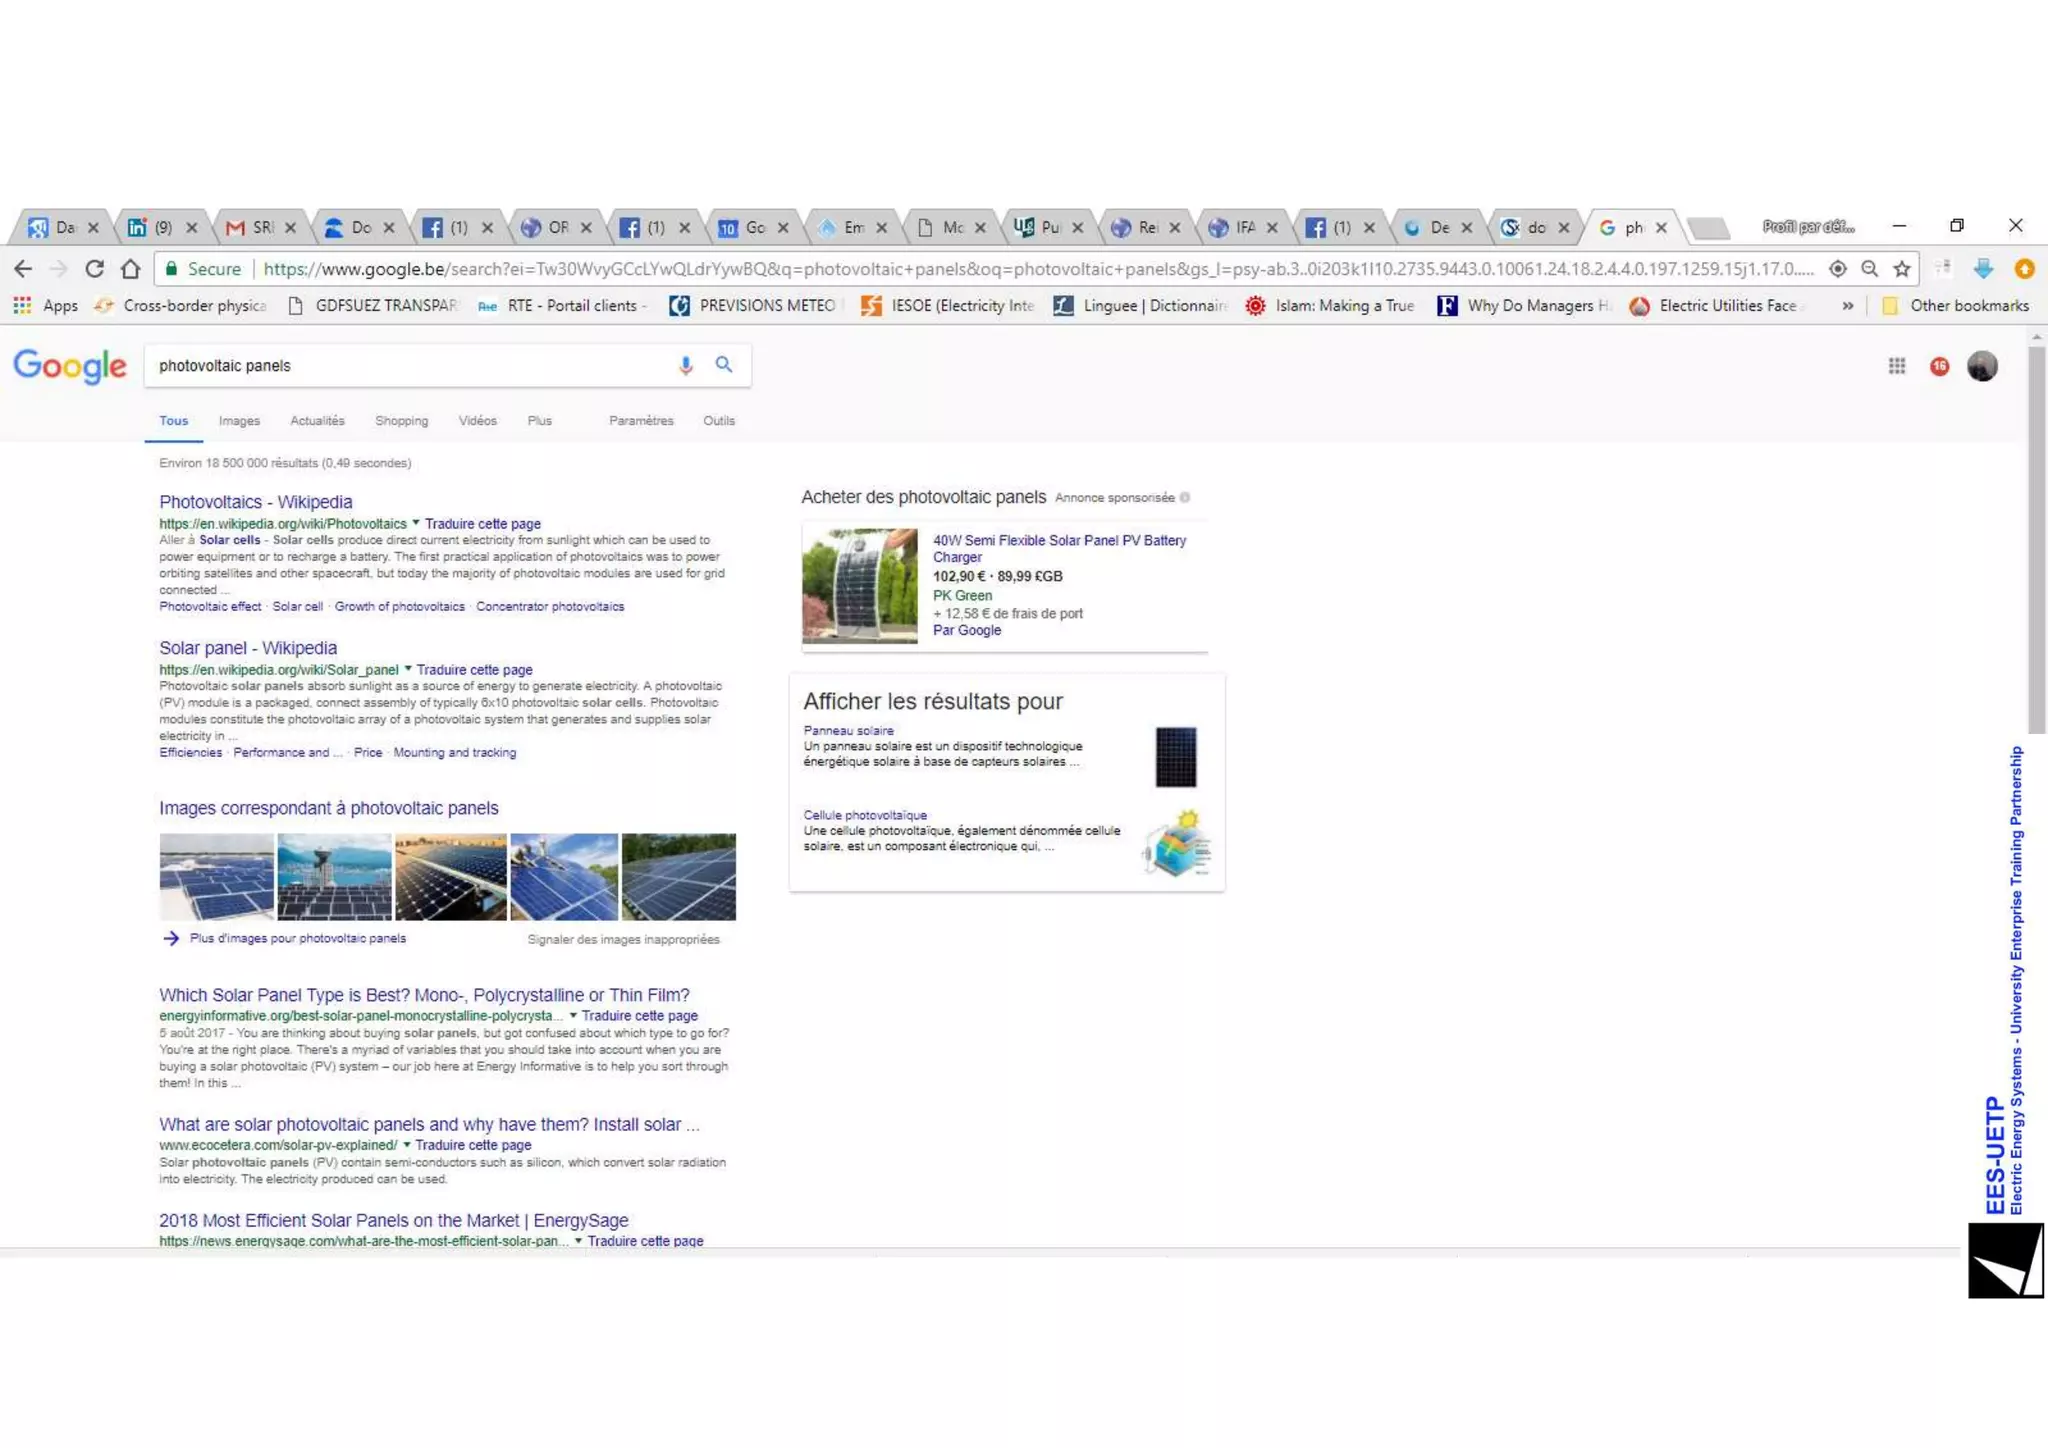This screenshot has width=2048, height=1448.
Task: Switch to the Shopping search tab
Action: [401, 421]
